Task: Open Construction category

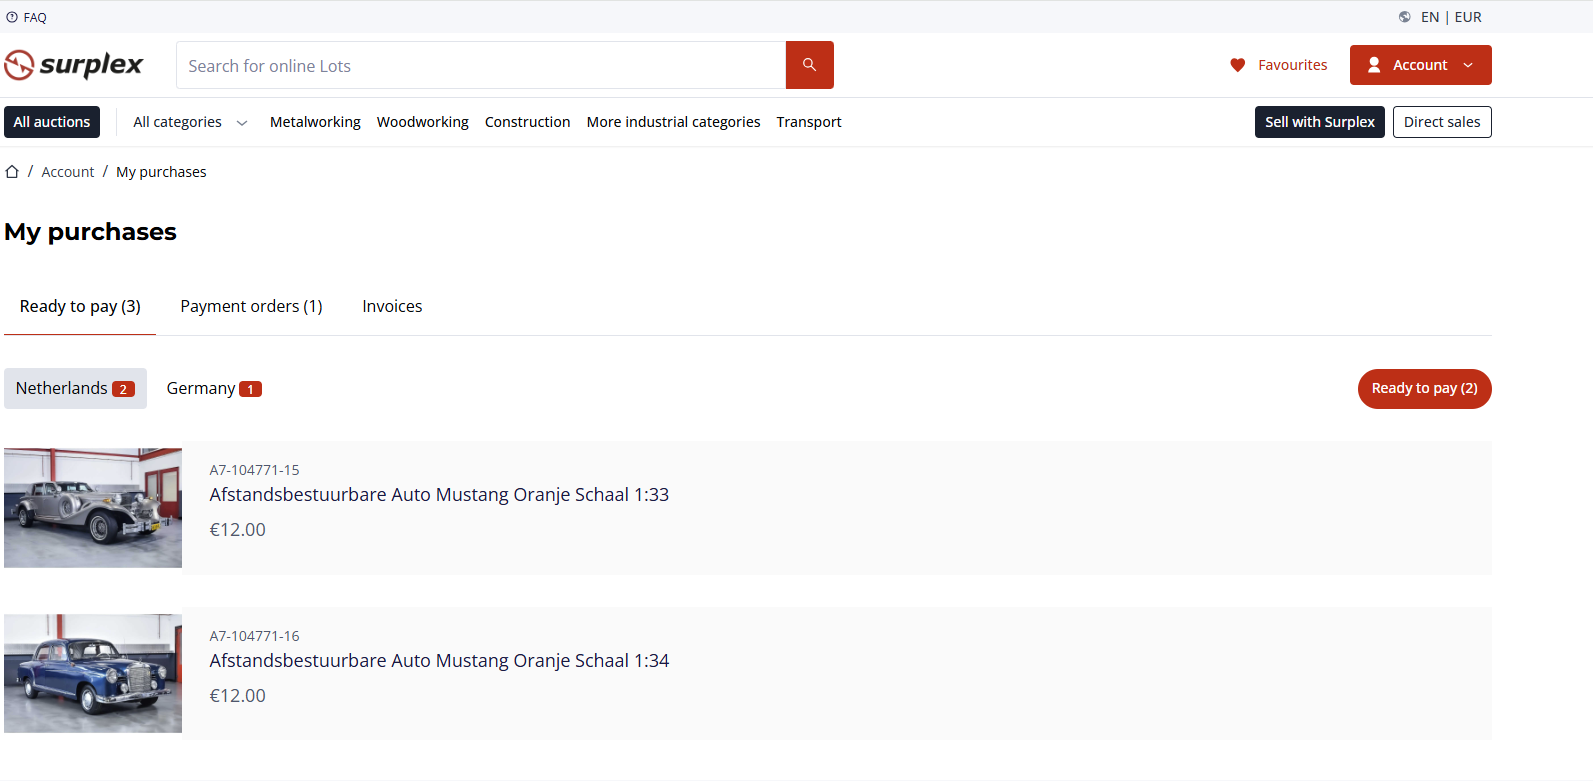Action: 528,122
